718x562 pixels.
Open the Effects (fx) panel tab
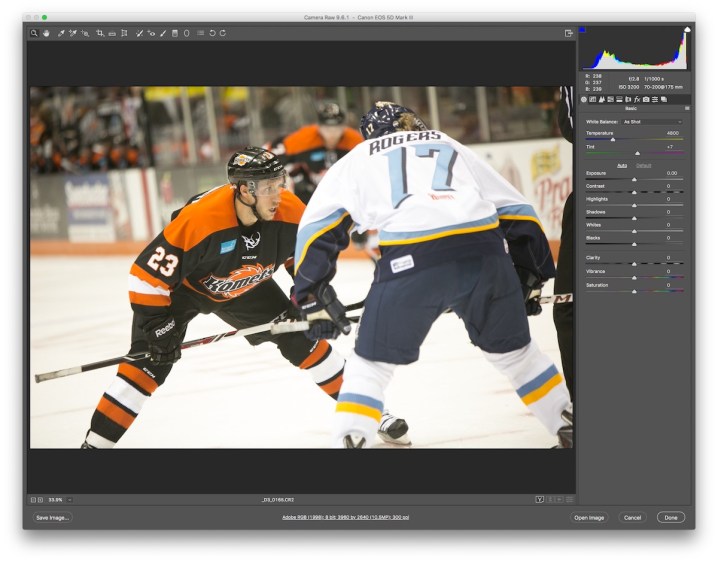pyautogui.click(x=637, y=99)
